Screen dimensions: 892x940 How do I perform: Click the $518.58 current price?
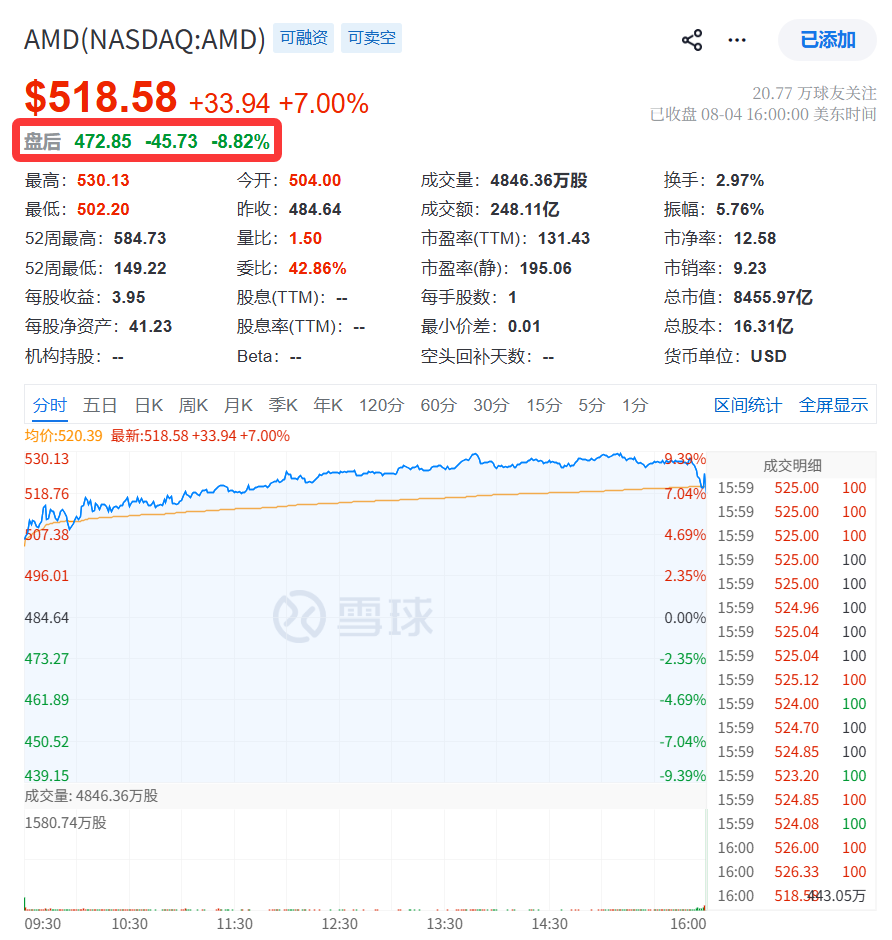(x=101, y=97)
